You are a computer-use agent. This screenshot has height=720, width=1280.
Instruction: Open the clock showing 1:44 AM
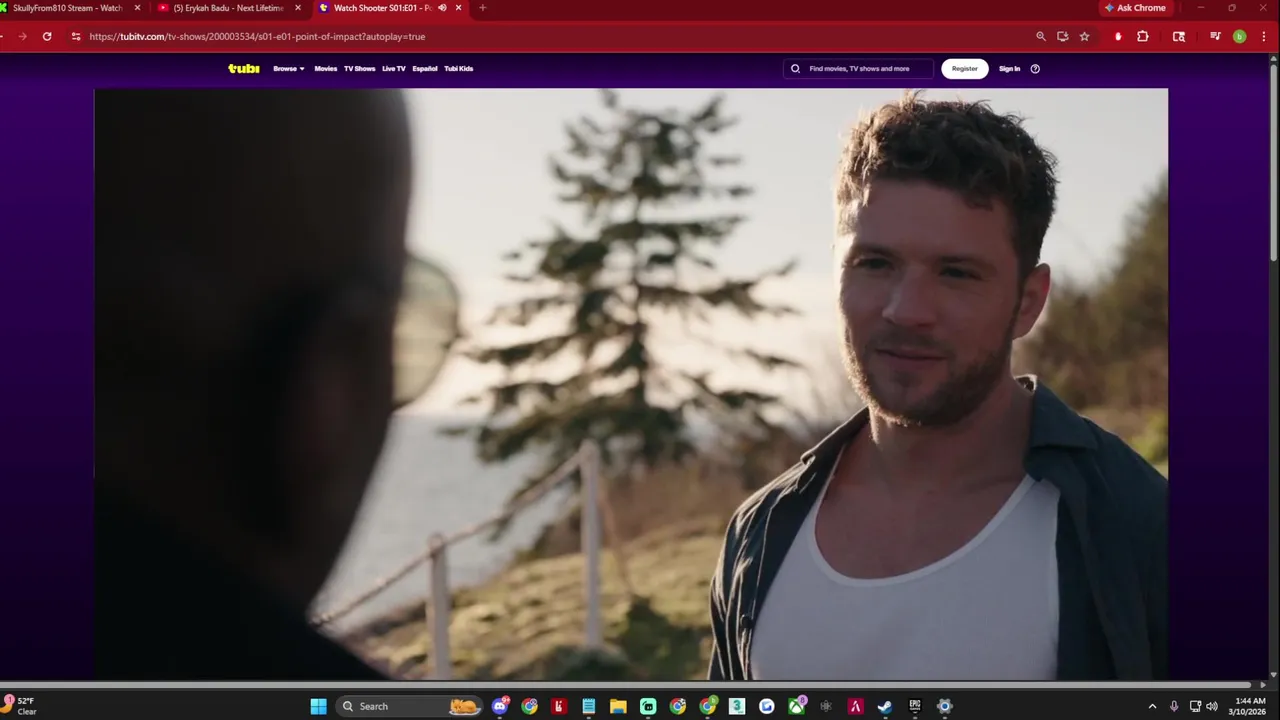click(1250, 707)
